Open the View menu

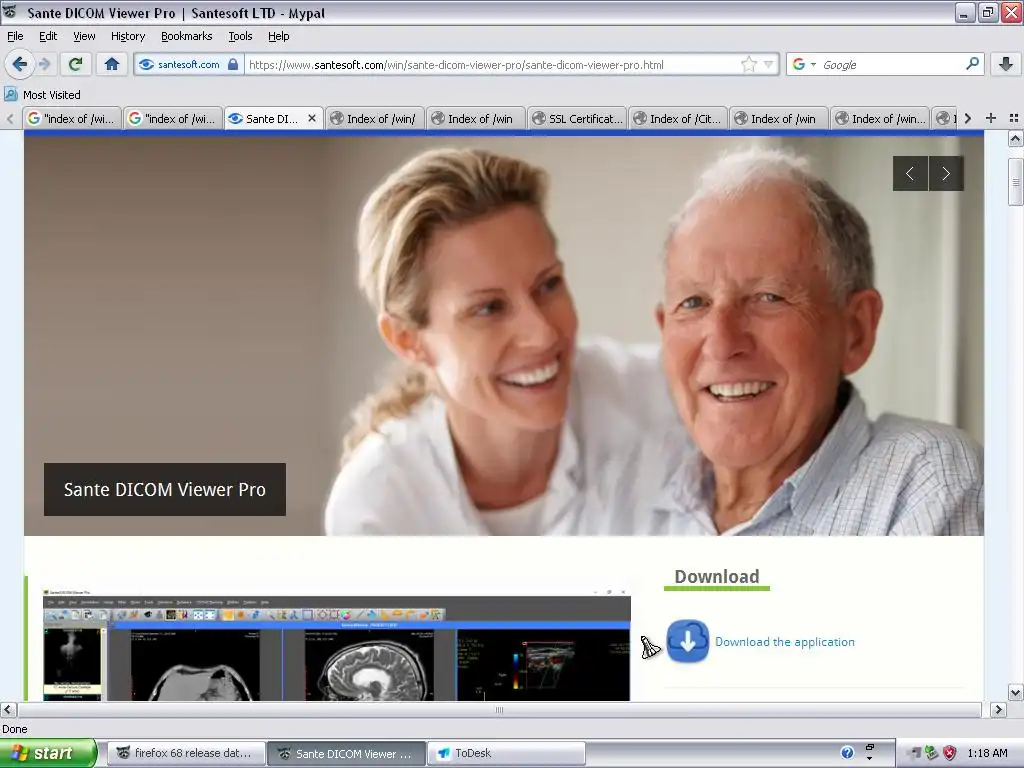(x=84, y=36)
